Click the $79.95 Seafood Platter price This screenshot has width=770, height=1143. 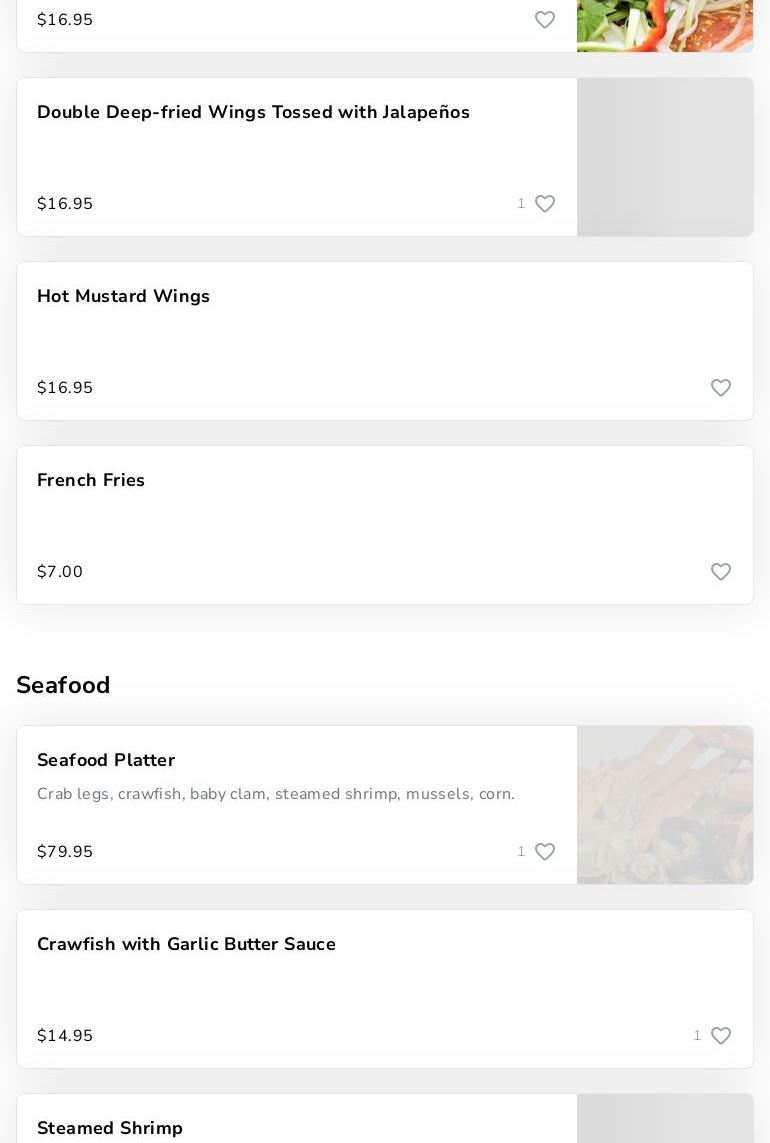pyautogui.click(x=65, y=852)
